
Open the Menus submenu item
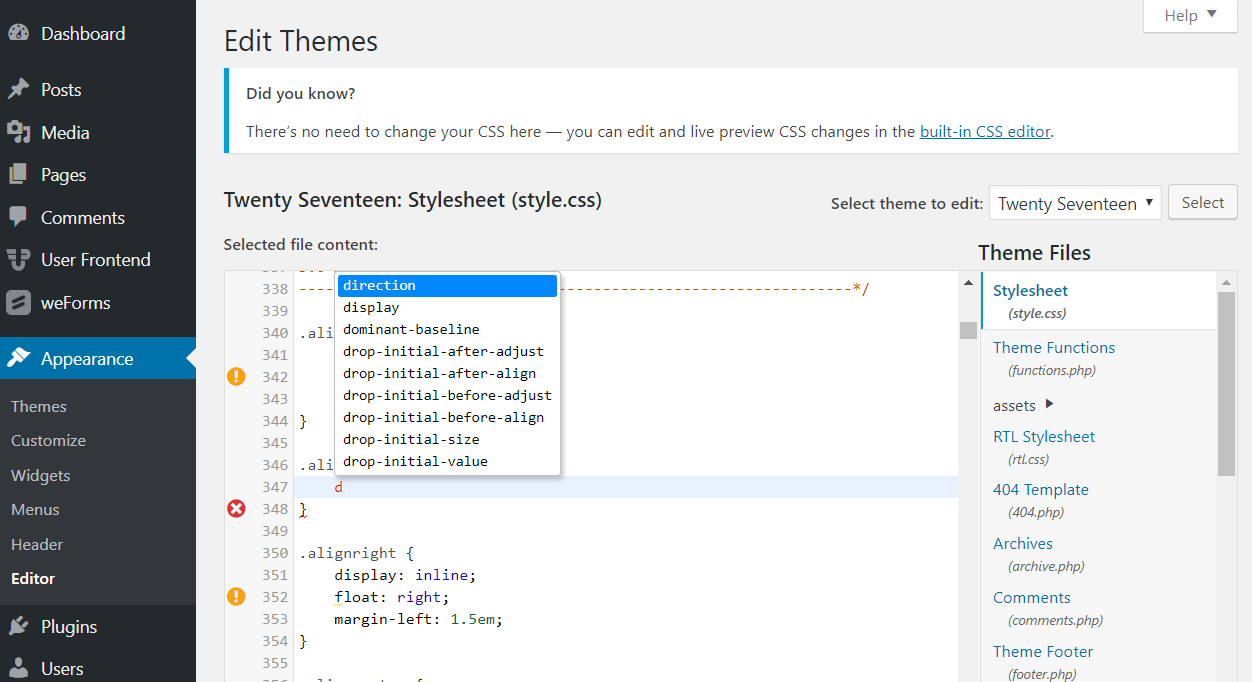click(x=35, y=509)
